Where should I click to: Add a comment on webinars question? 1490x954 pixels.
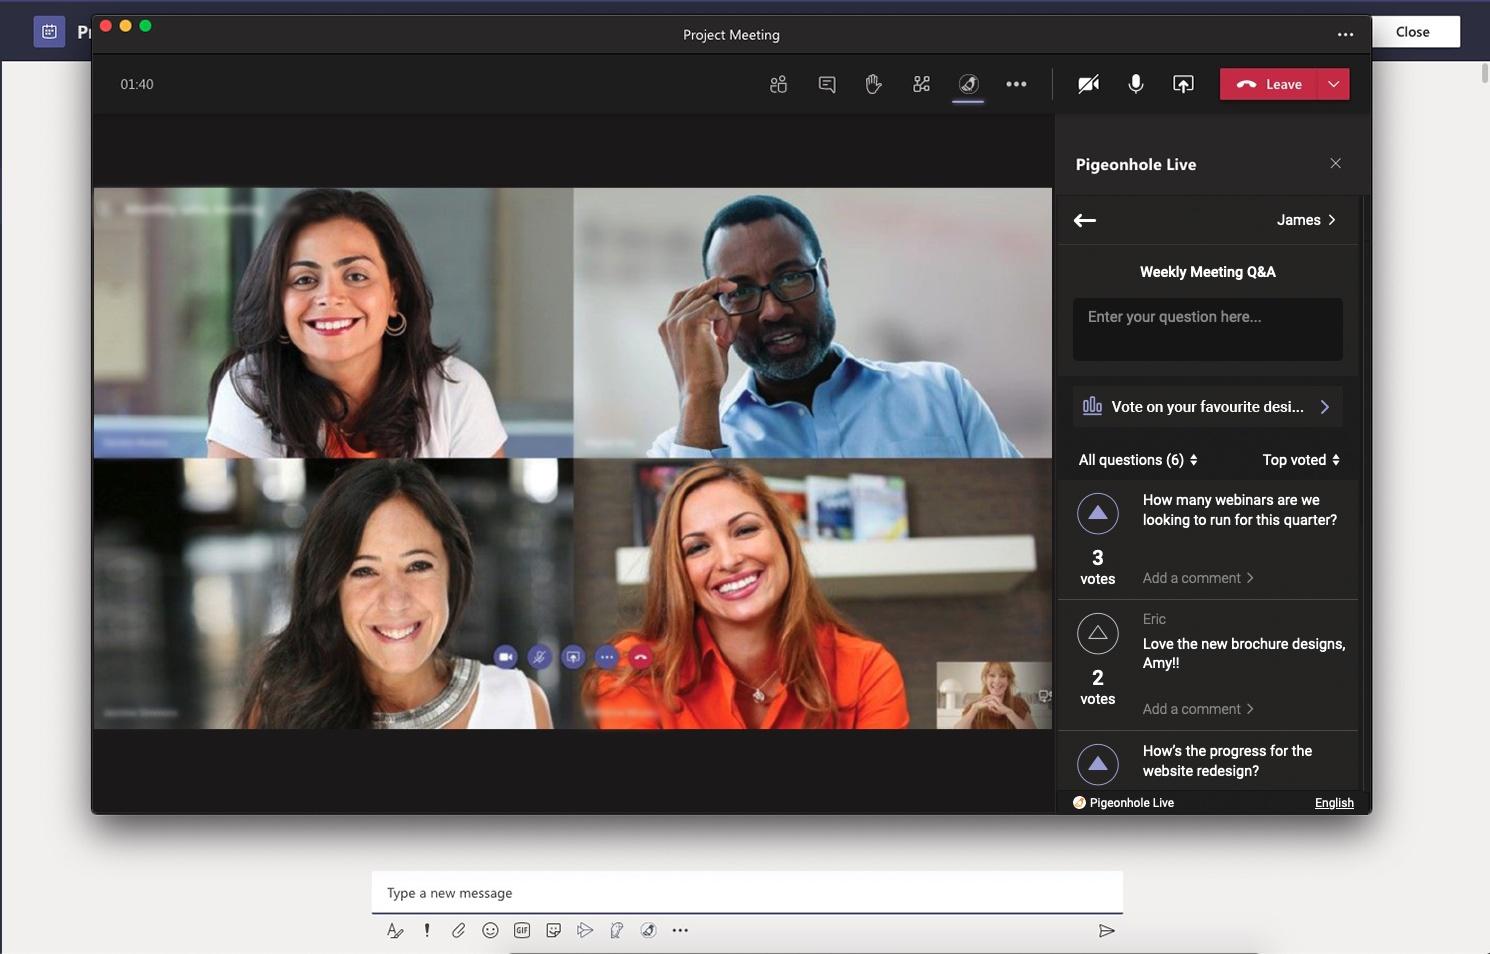tap(1198, 578)
